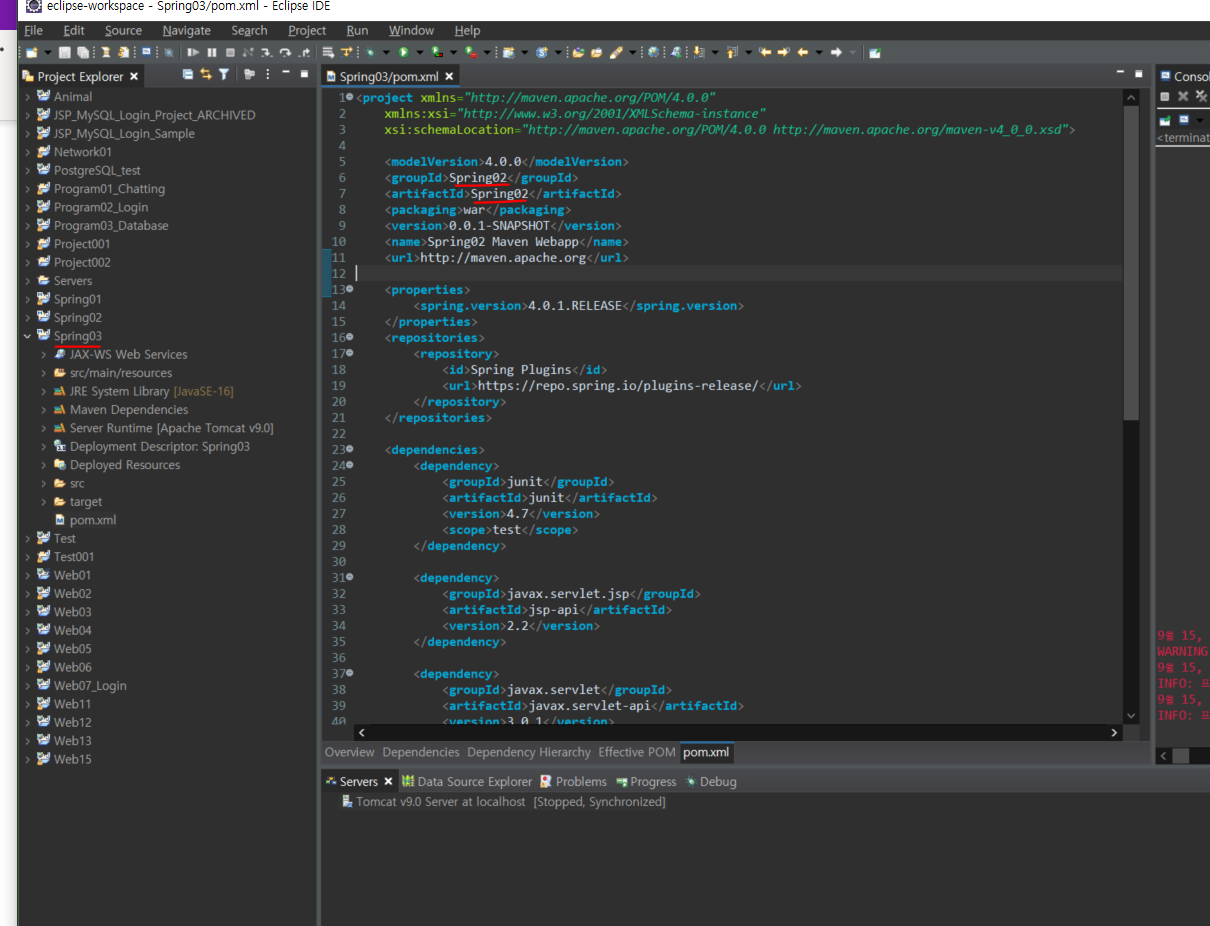Image resolution: width=1210 pixels, height=926 pixels.
Task: Minimize the Project Explorer view
Action: 285,74
